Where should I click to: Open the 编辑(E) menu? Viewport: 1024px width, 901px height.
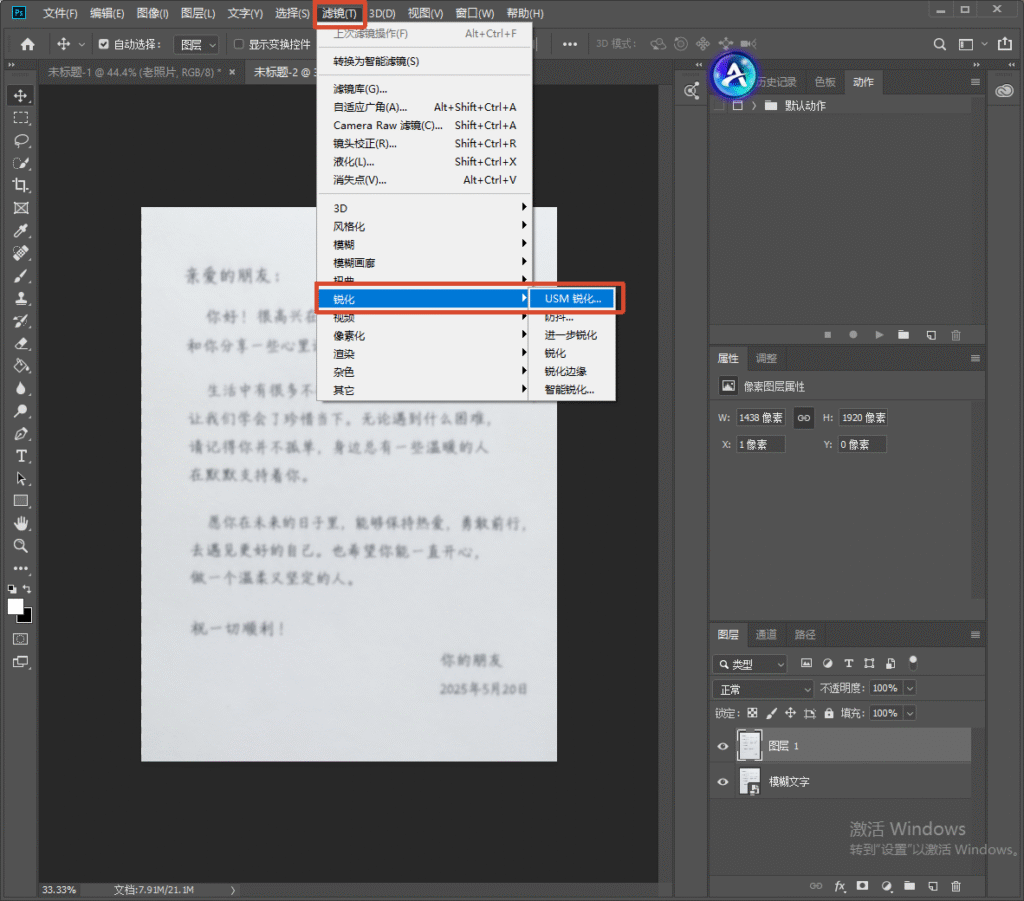(x=107, y=13)
